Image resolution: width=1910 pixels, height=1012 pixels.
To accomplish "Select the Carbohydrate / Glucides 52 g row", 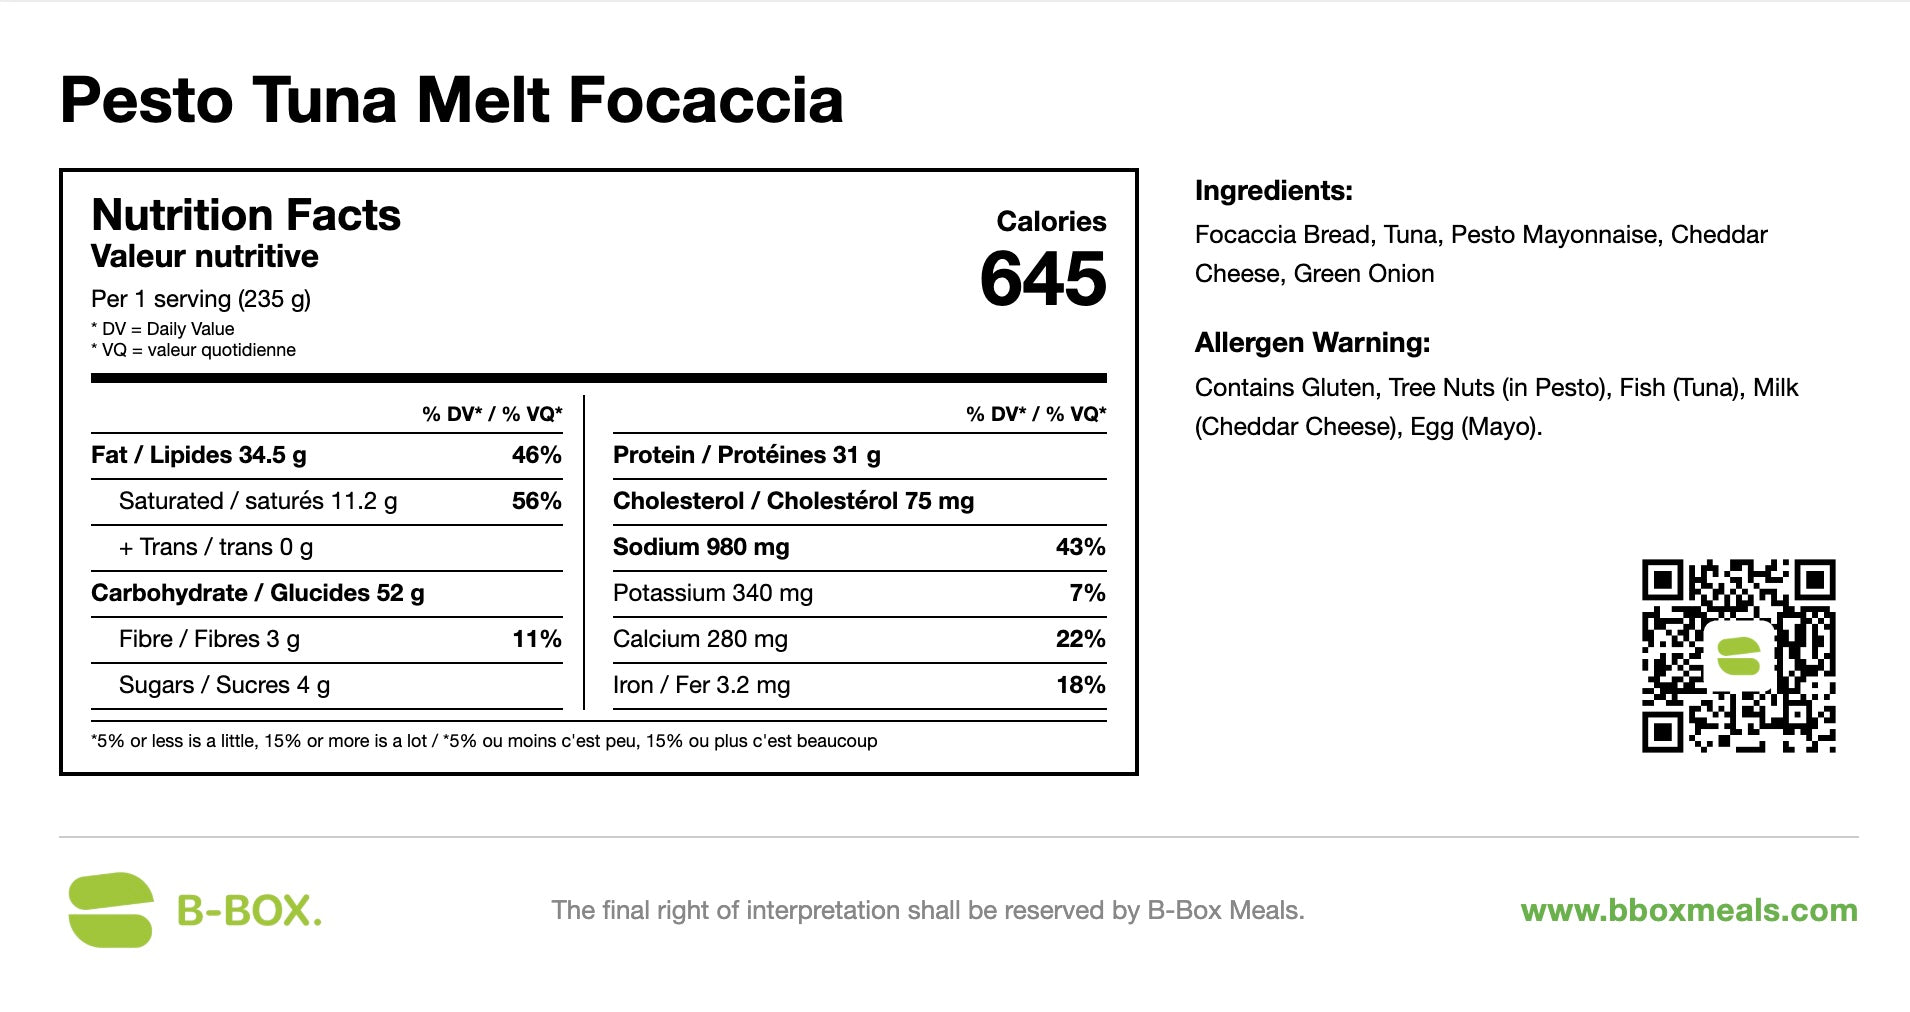I will tap(326, 593).
